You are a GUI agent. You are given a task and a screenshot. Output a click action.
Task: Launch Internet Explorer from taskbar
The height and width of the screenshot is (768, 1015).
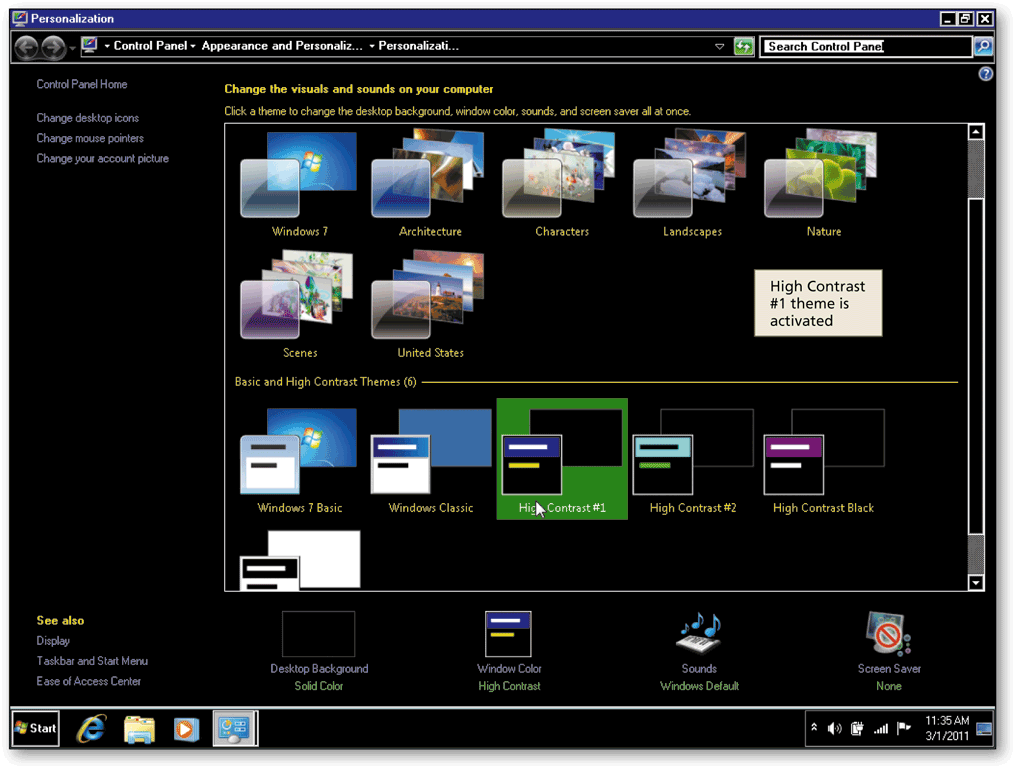(91, 728)
